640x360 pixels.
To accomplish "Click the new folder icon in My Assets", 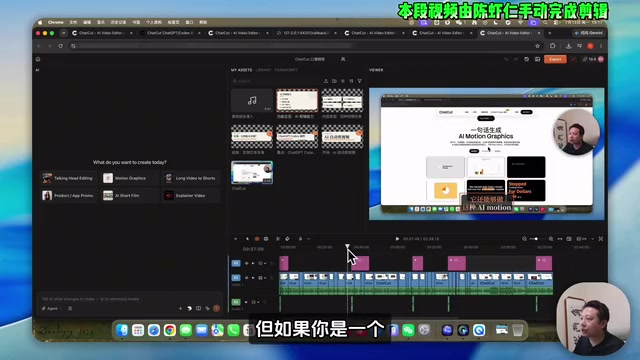I will 334,81.
